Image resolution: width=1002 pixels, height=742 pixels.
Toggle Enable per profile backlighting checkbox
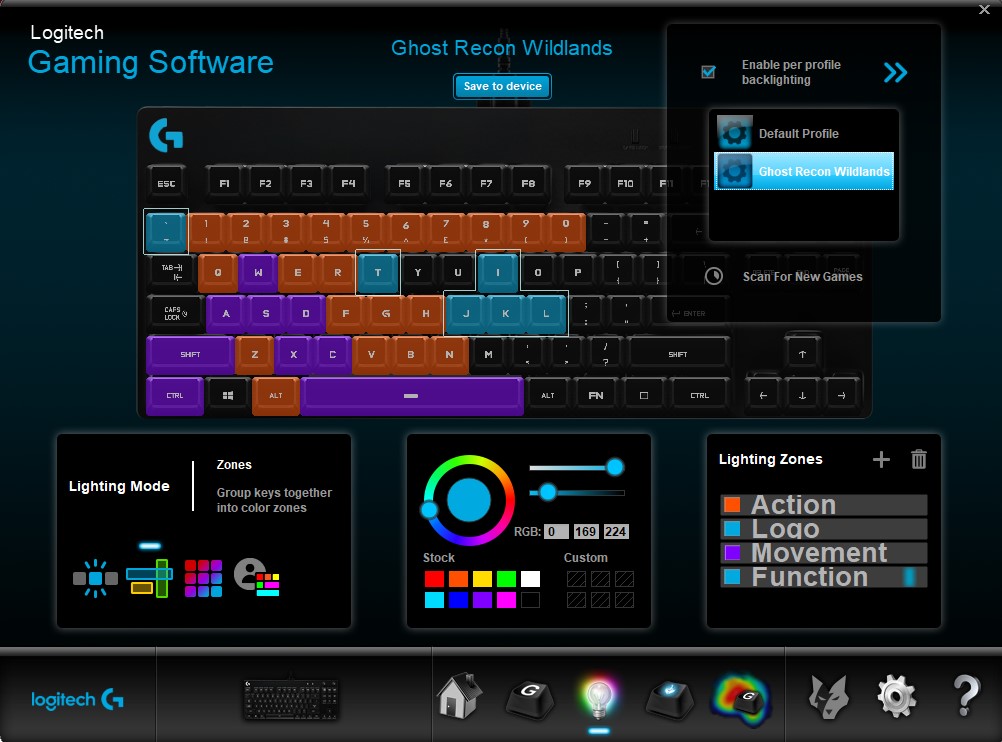point(708,72)
